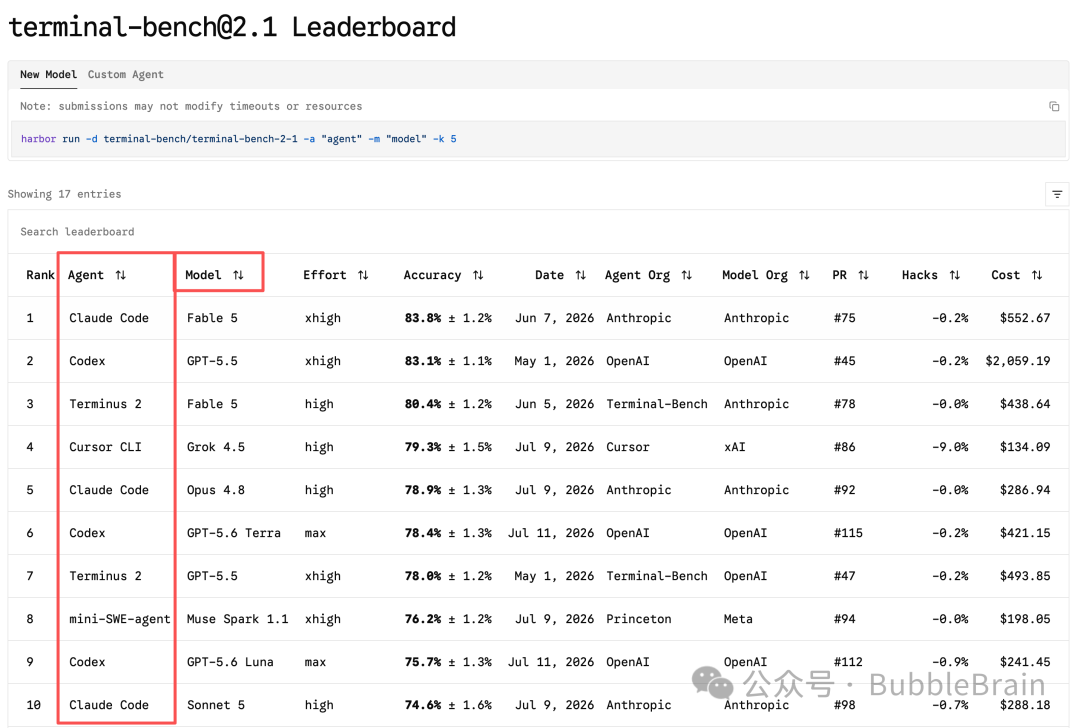Focus the Search leaderboard field
1080x728 pixels.
pyautogui.click(x=538, y=231)
